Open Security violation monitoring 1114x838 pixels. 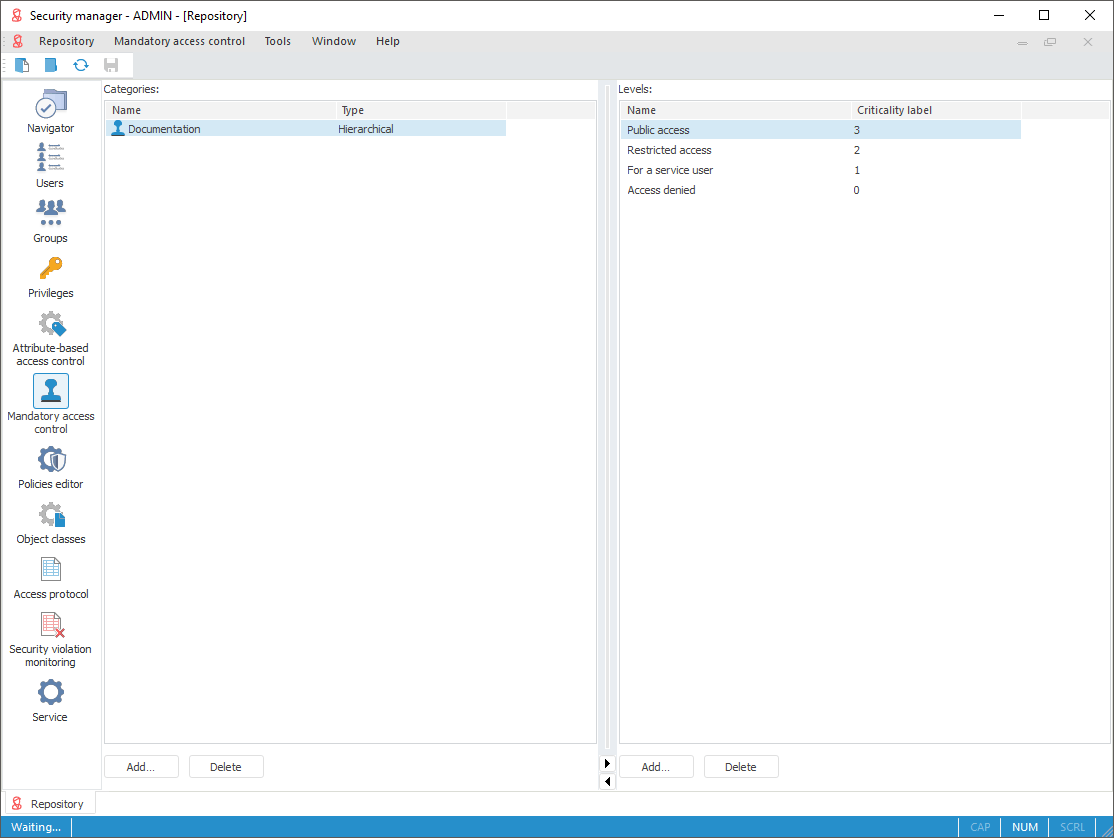coord(50,639)
